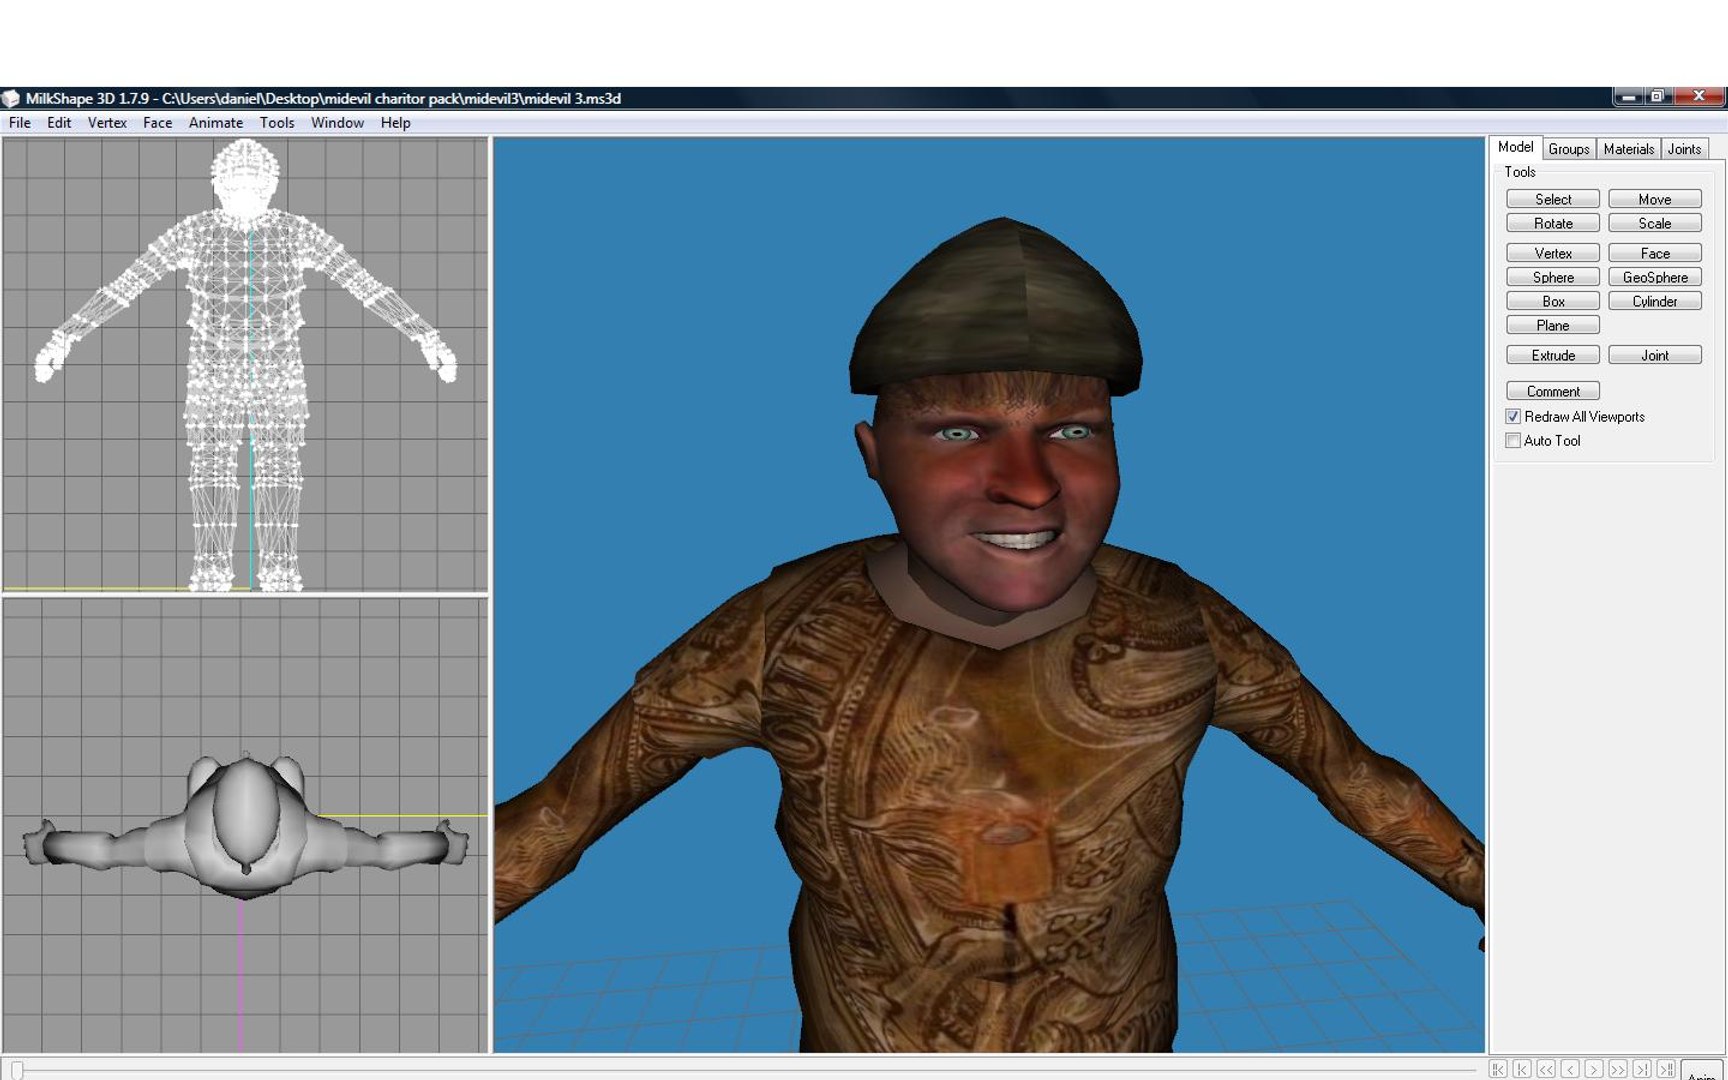Step back one frame arrow
The width and height of the screenshot is (1728, 1080).
click(1570, 1069)
